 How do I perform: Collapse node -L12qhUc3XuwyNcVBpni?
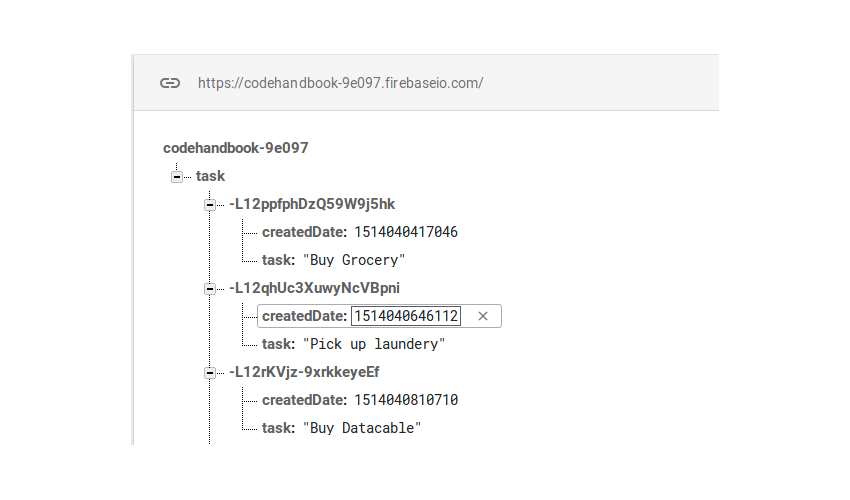coord(210,289)
